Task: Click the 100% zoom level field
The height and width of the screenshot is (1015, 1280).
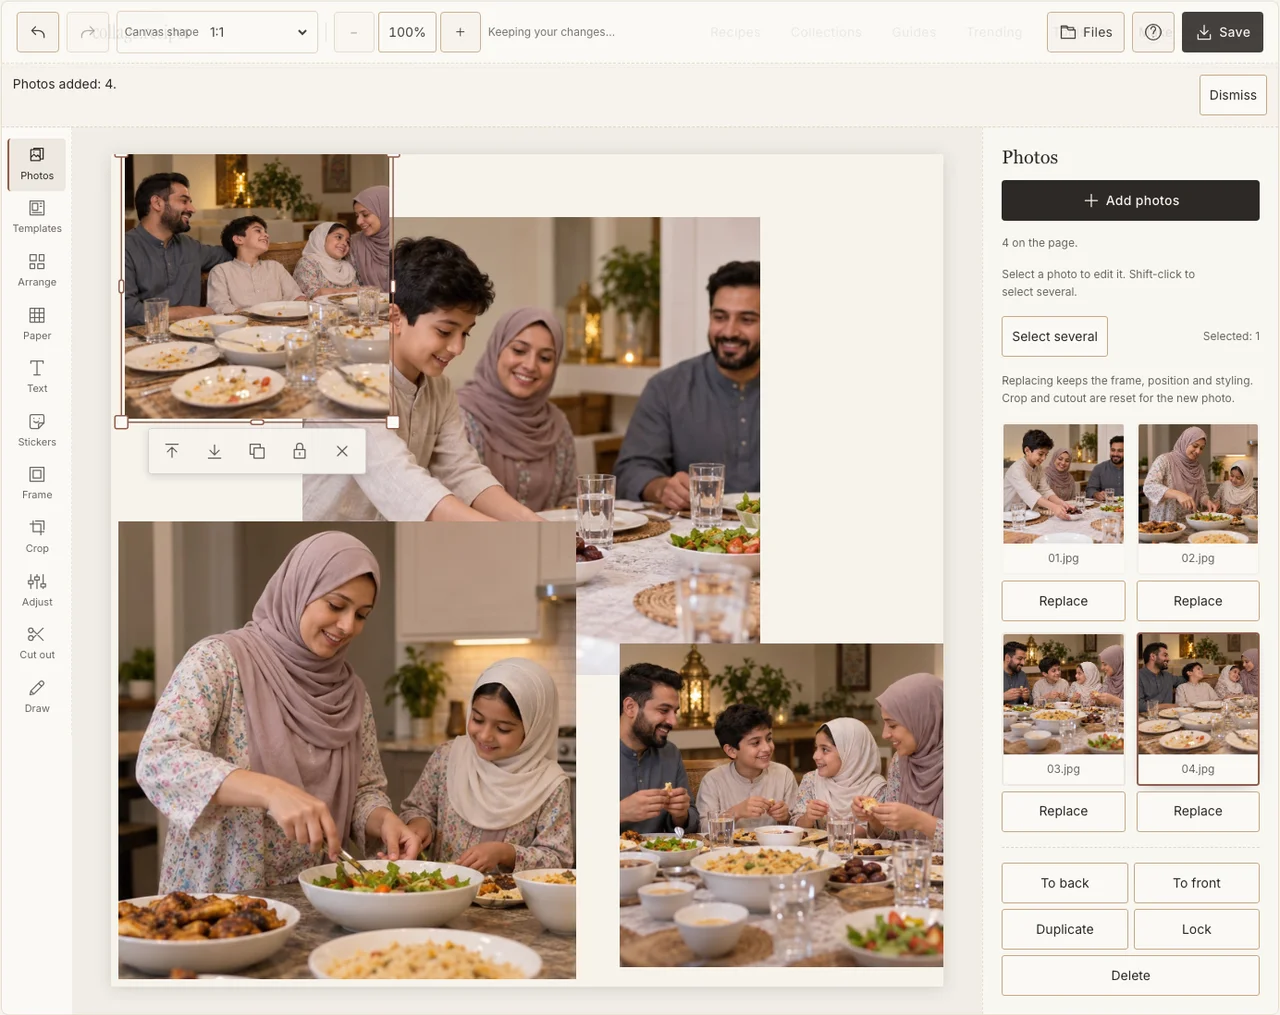Action: [x=407, y=32]
